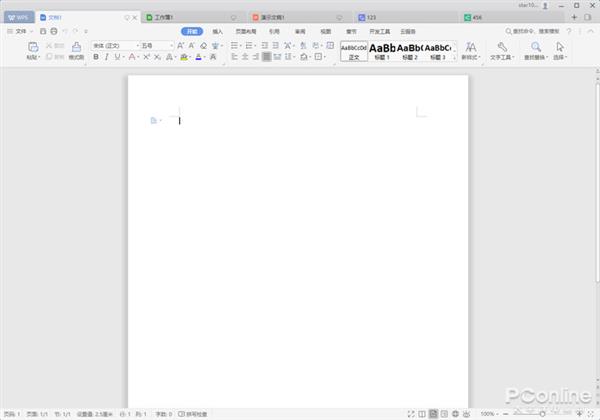This screenshot has width=600, height=420.
Task: Click the WPS home button
Action: 19,17
